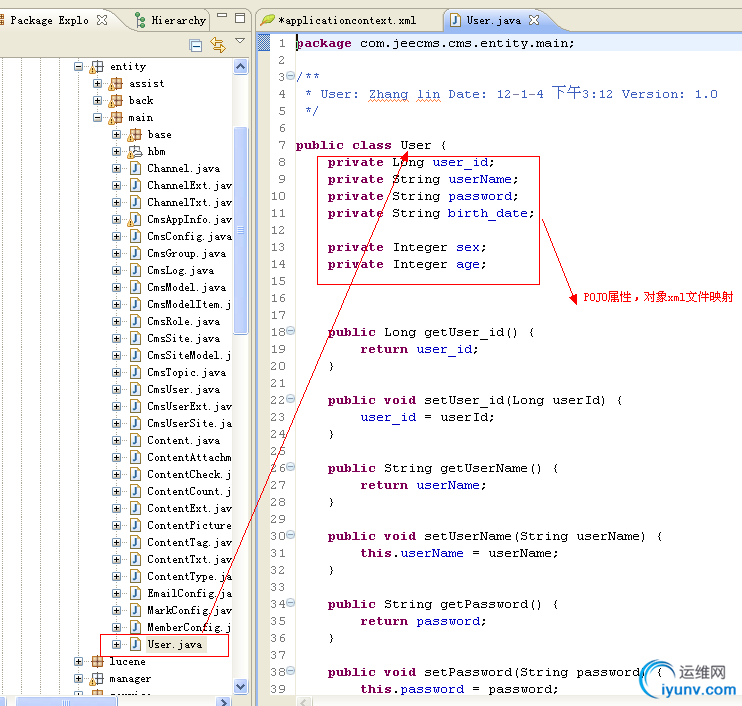
Task: Click the base package icon
Action: (134, 135)
